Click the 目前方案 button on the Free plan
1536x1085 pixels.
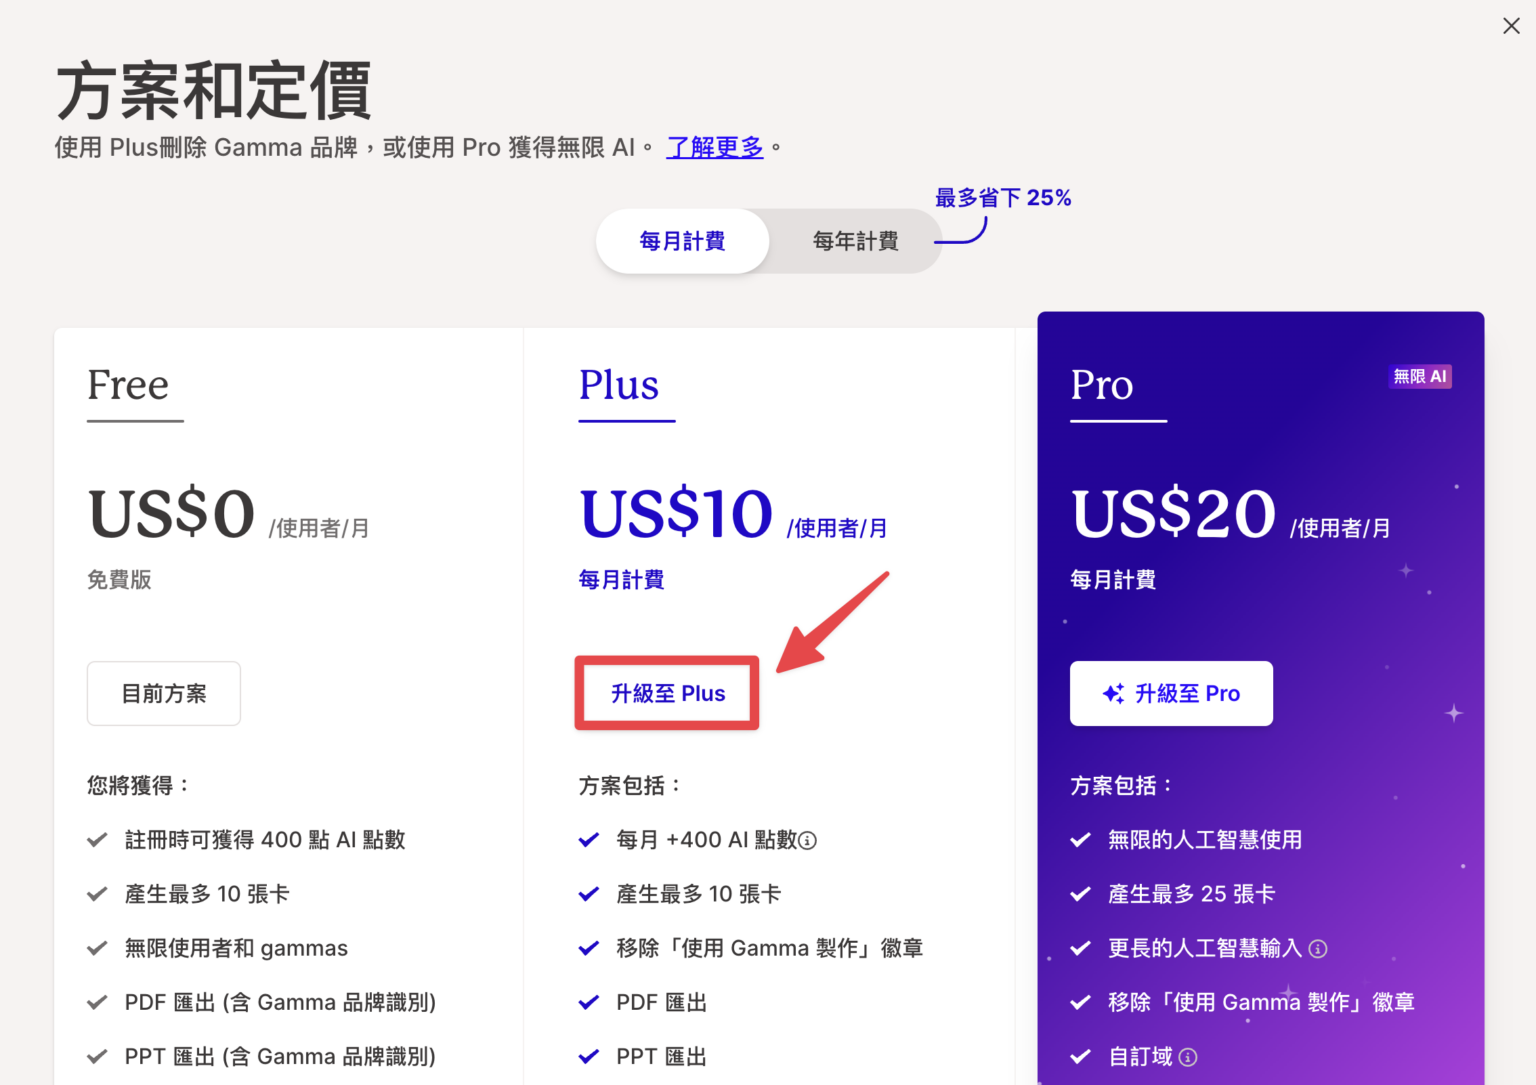[x=163, y=693]
